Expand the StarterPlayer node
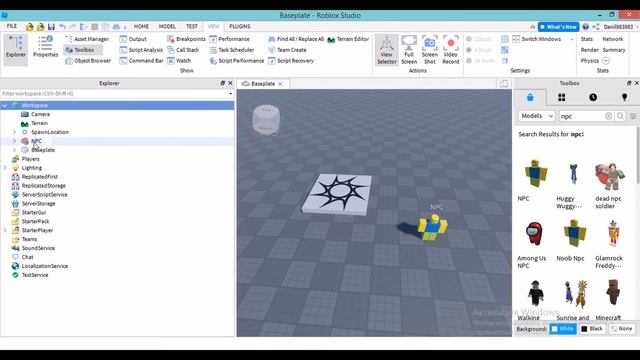 pyautogui.click(x=5, y=230)
